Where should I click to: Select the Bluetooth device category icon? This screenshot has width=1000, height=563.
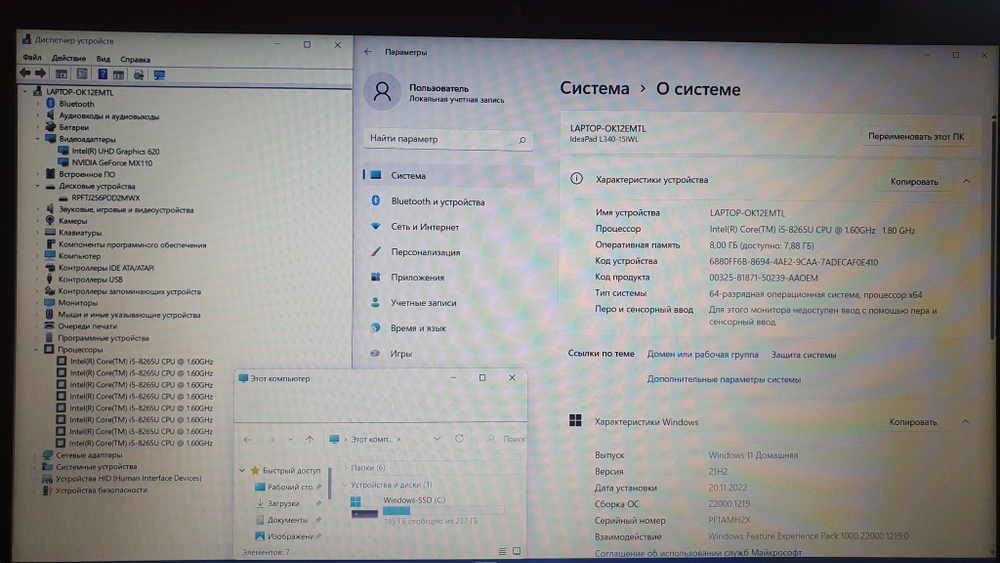[x=51, y=103]
